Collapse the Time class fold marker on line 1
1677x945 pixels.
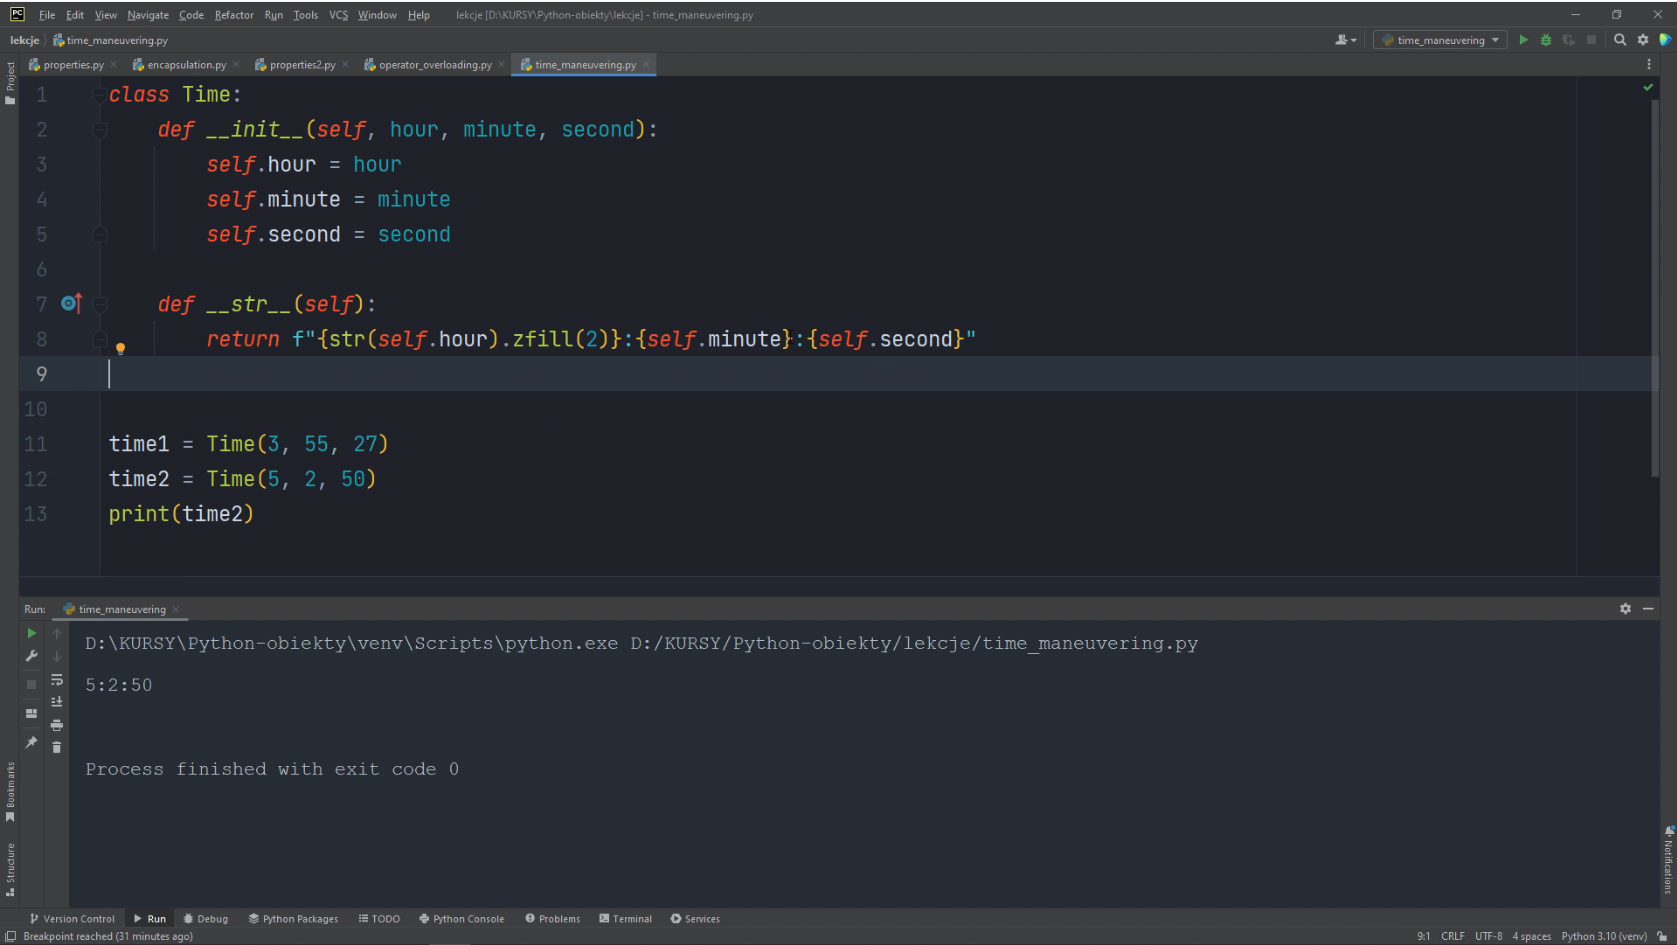pyautogui.click(x=99, y=95)
